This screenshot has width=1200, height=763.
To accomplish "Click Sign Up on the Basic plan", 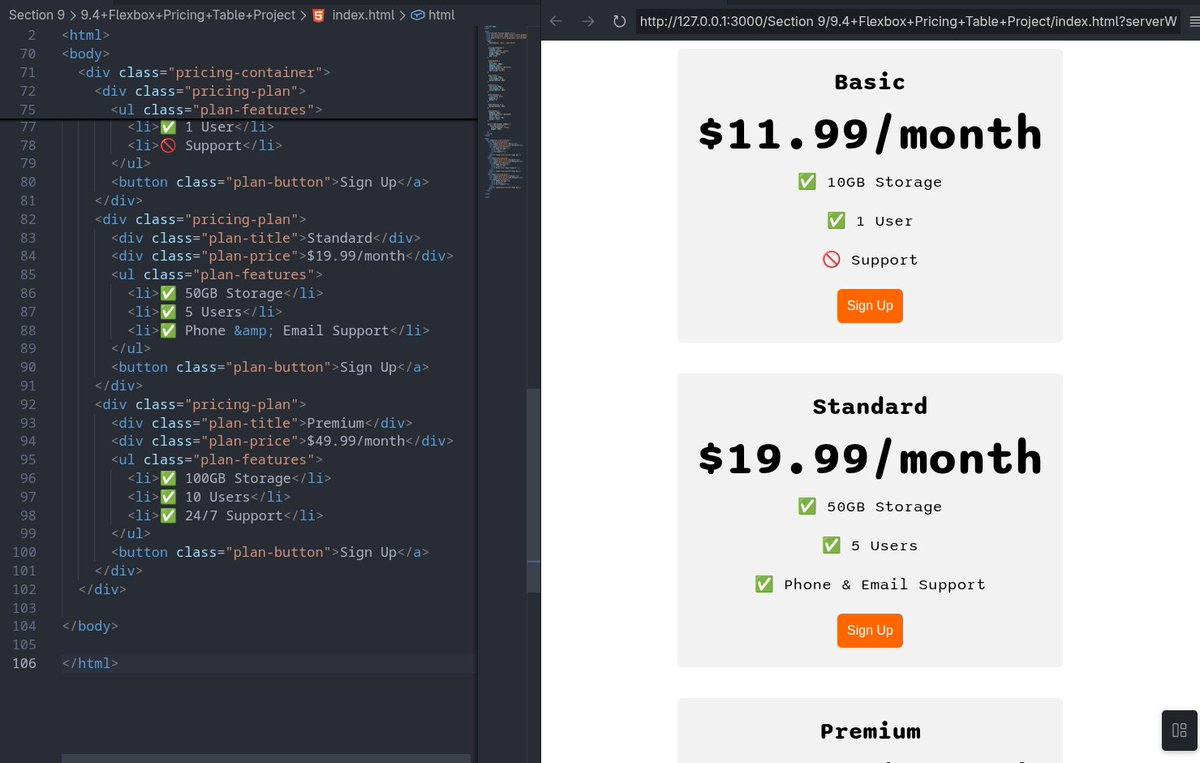I will pyautogui.click(x=869, y=305).
